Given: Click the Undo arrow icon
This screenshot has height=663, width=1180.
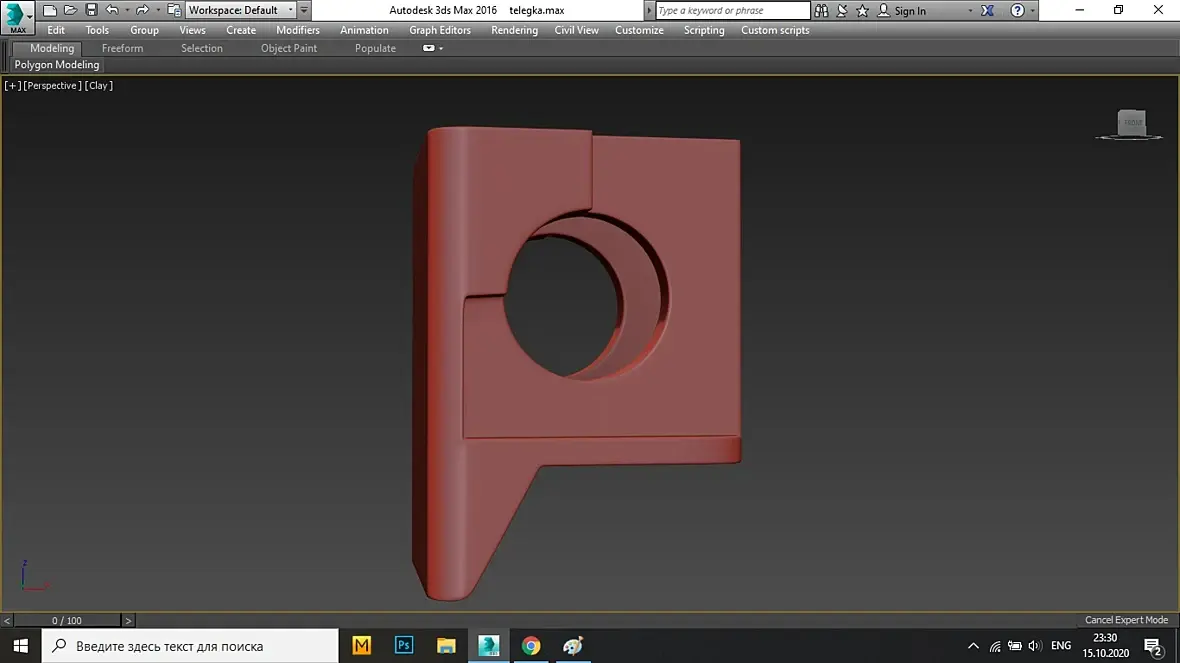Looking at the screenshot, I should [x=111, y=10].
